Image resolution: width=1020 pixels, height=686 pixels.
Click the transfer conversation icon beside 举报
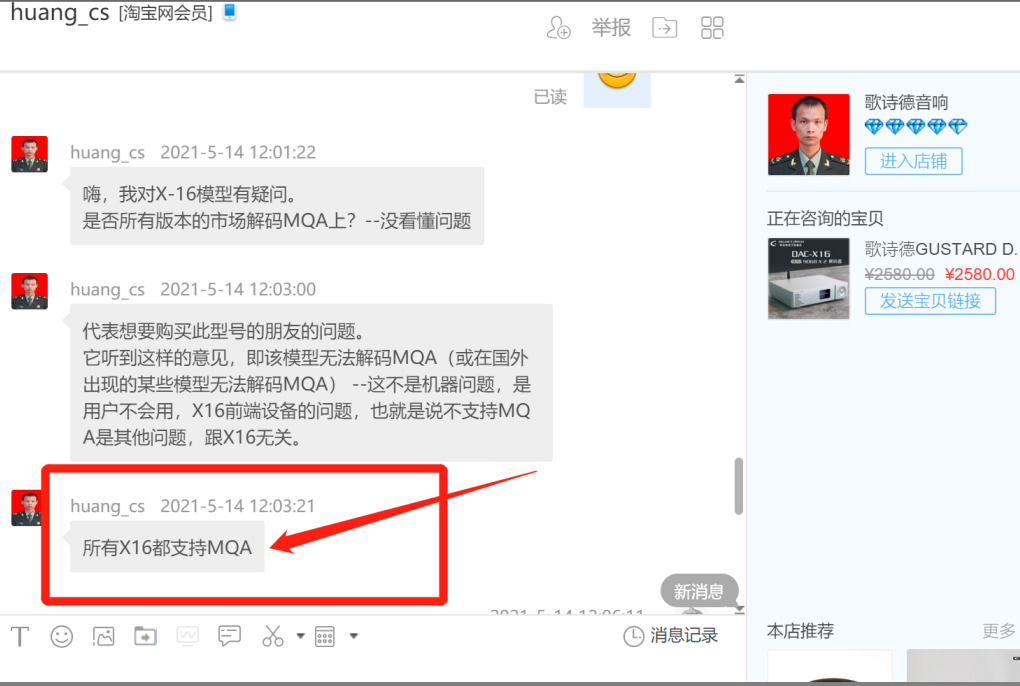tap(664, 28)
